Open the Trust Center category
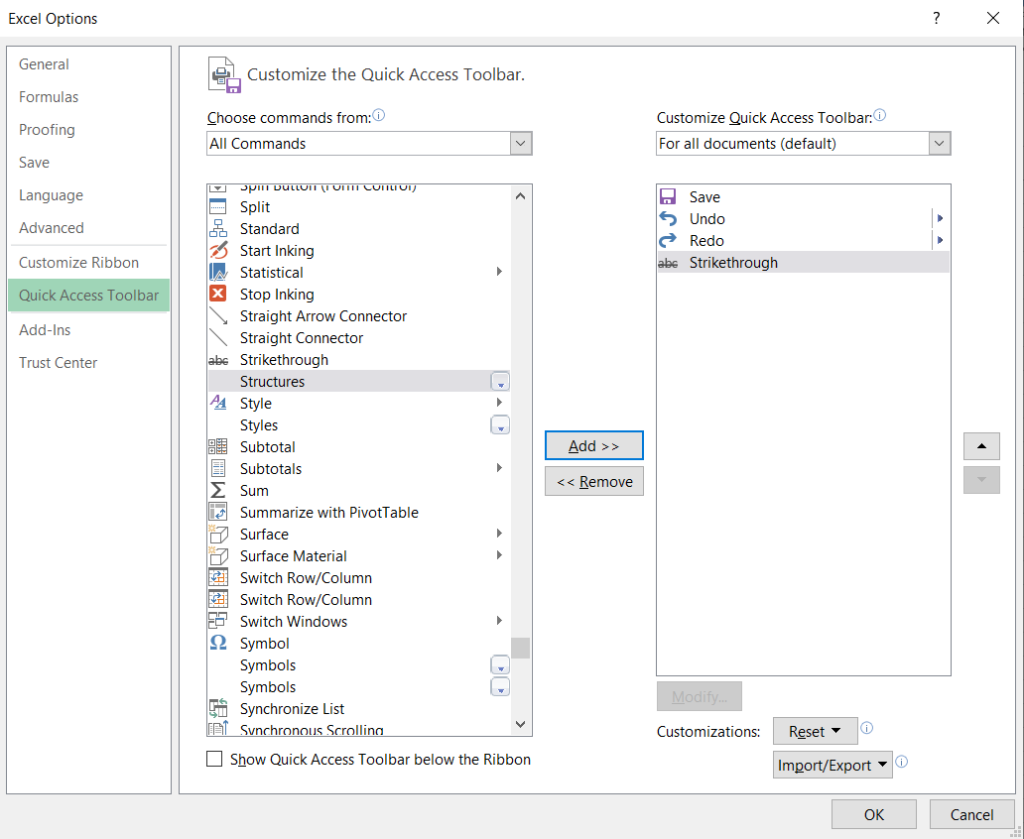Viewport: 1024px width, 839px height. (x=58, y=363)
